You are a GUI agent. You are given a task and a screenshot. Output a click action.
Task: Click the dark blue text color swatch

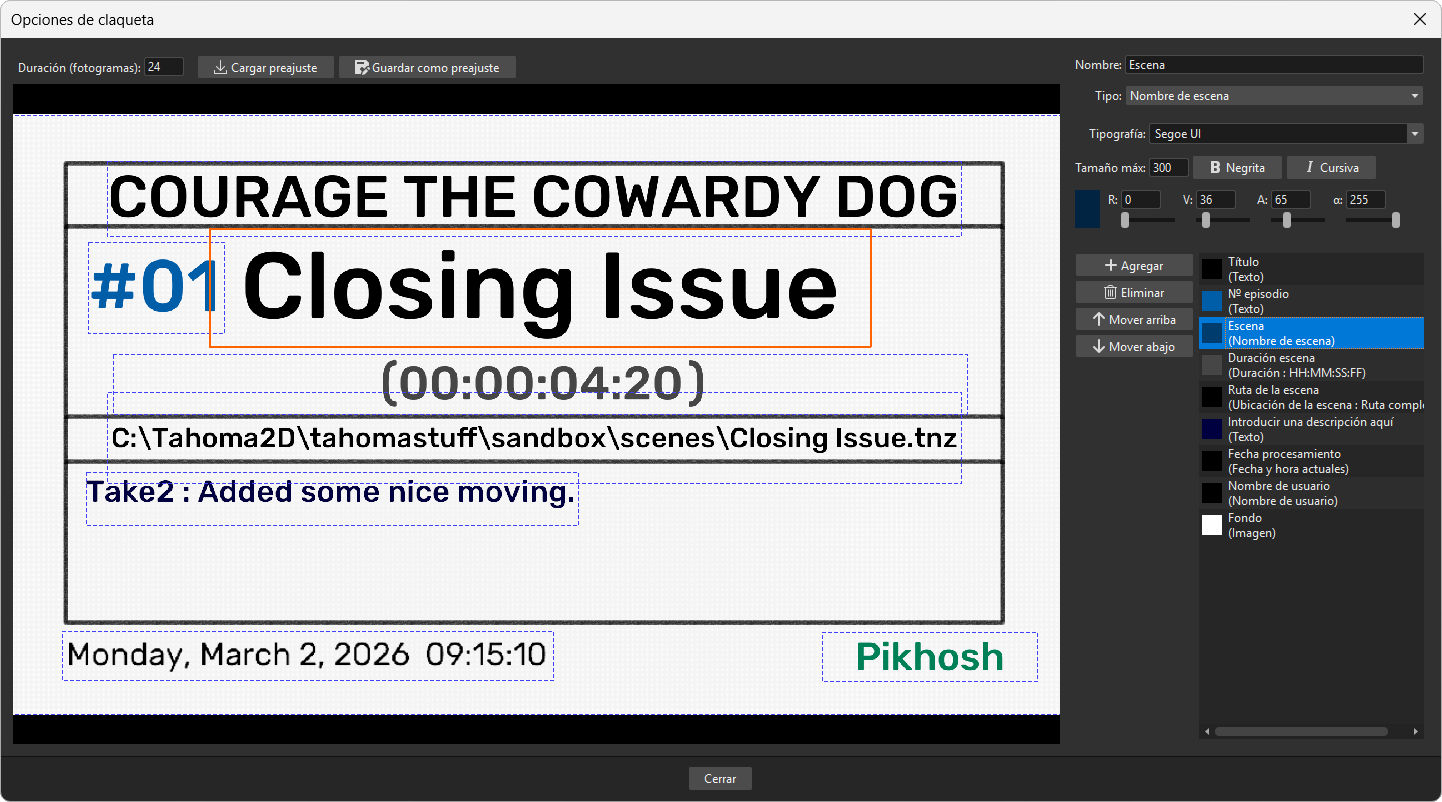click(1087, 207)
